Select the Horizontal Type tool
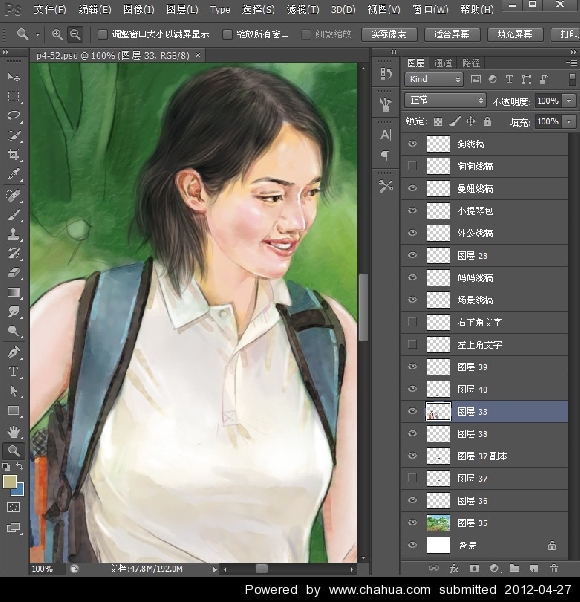580x602 pixels. click(x=13, y=372)
